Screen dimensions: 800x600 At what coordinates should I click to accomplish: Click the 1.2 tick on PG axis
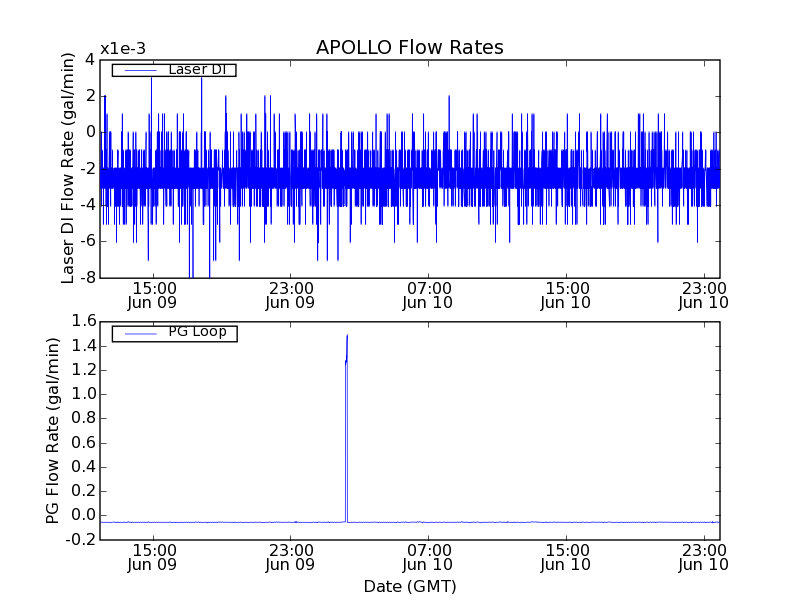click(x=84, y=370)
